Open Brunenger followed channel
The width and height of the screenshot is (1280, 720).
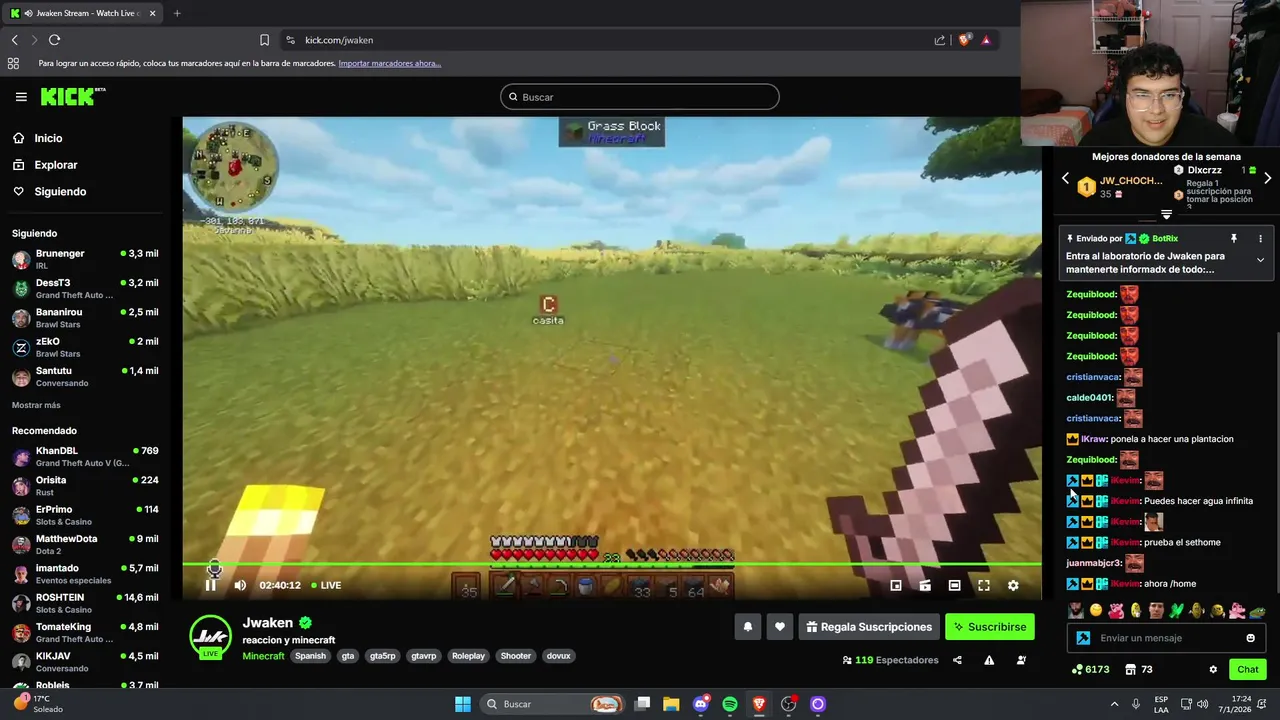point(85,259)
